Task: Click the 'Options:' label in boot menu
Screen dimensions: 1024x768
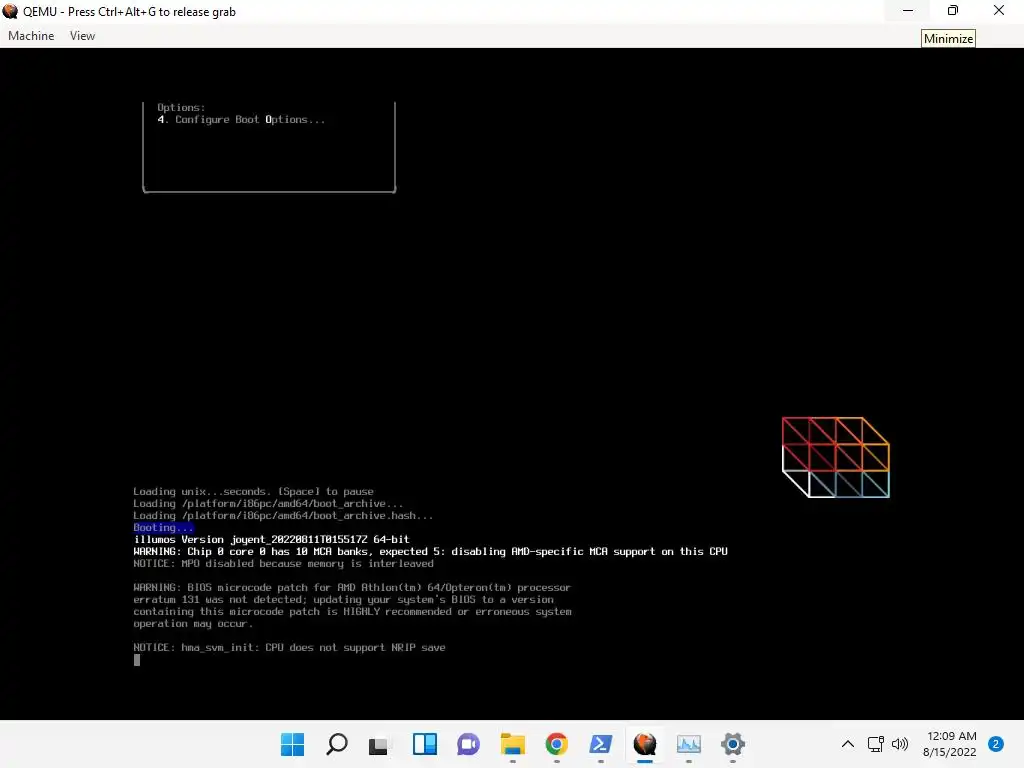Action: click(x=181, y=108)
